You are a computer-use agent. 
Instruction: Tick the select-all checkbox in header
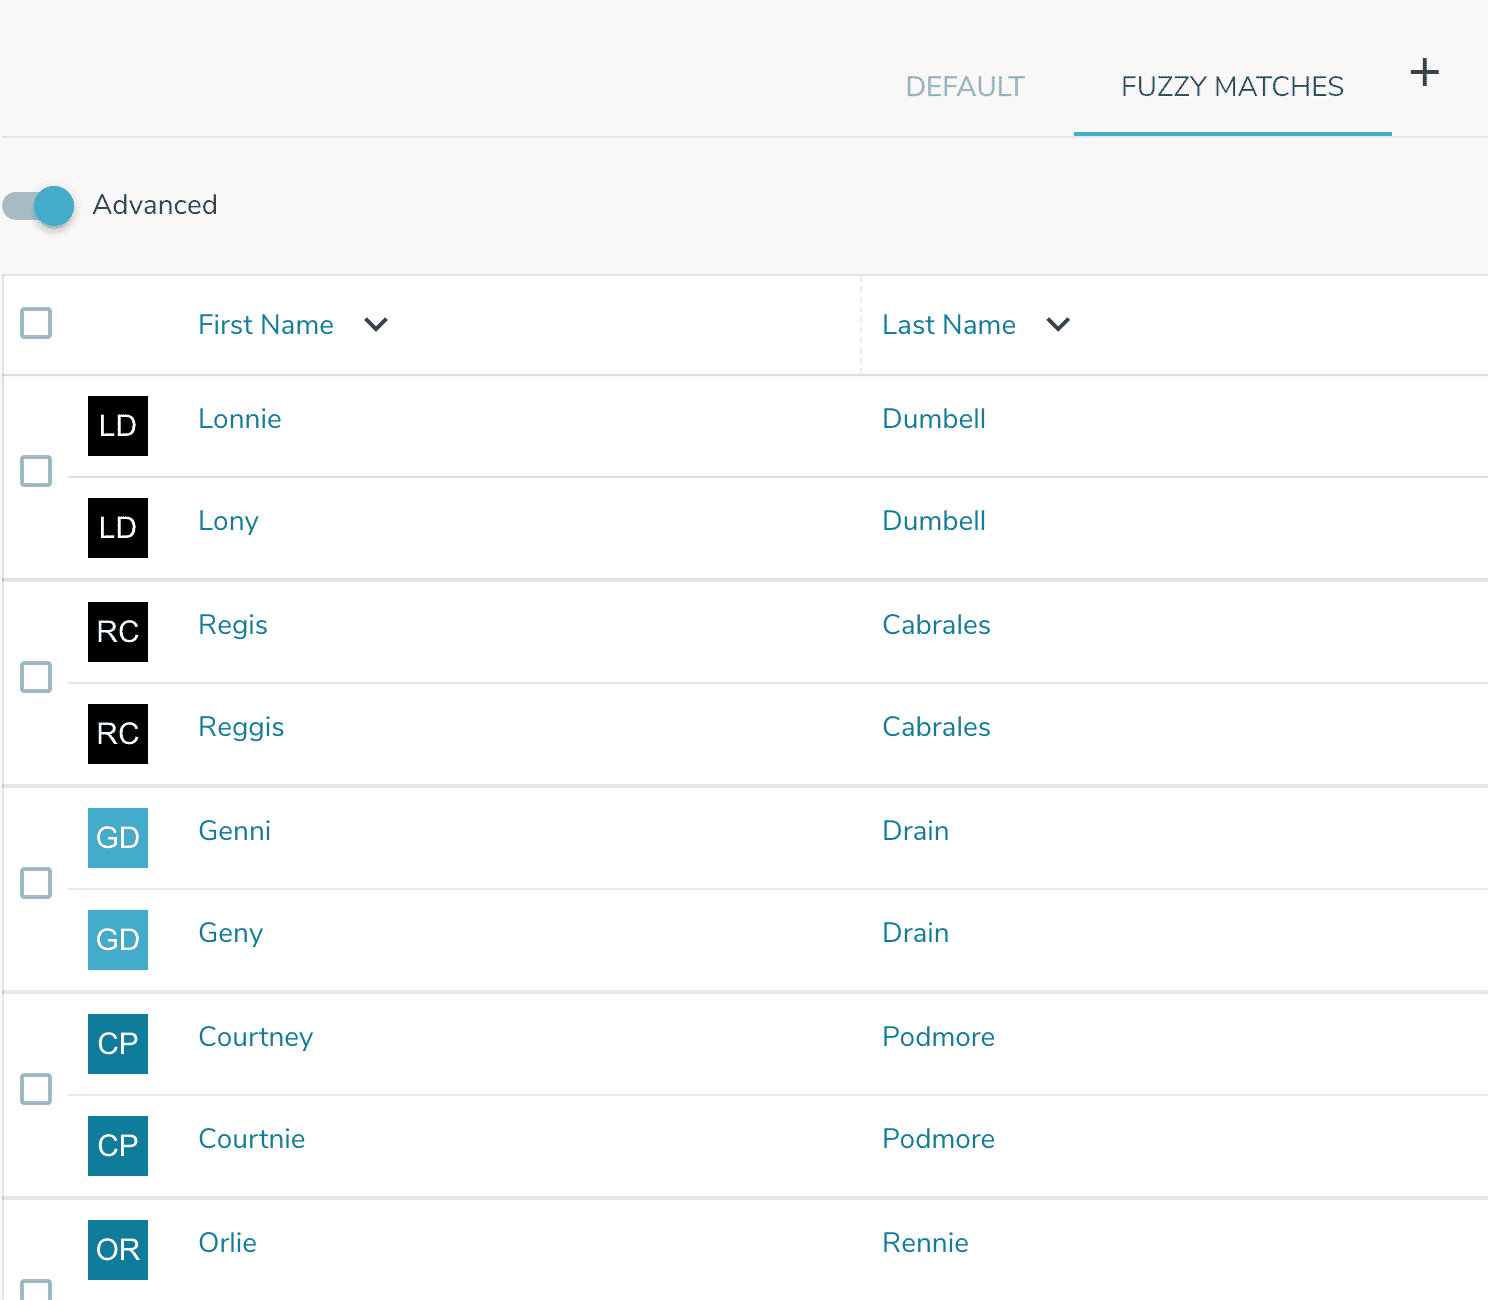pyautogui.click(x=36, y=323)
